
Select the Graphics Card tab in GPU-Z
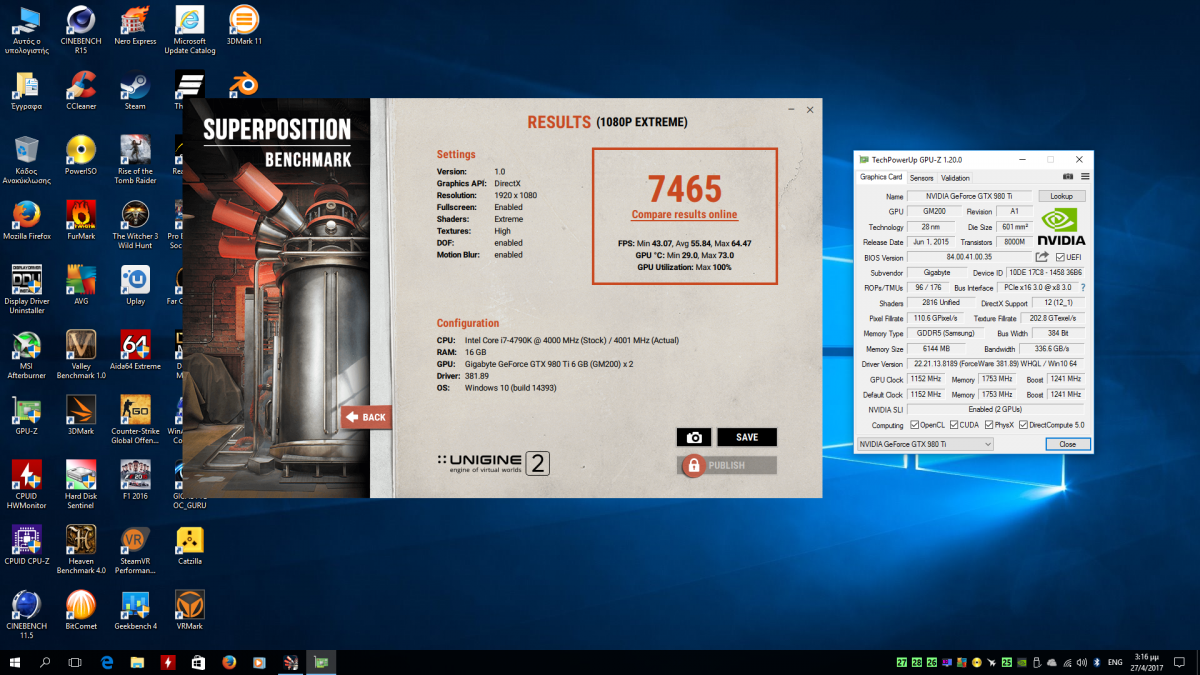click(881, 177)
